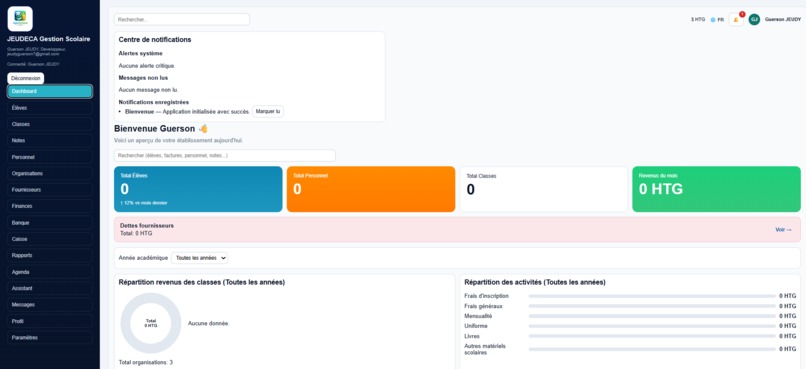Change currency via $ HTG selector
The width and height of the screenshot is (806, 369).
tap(698, 20)
